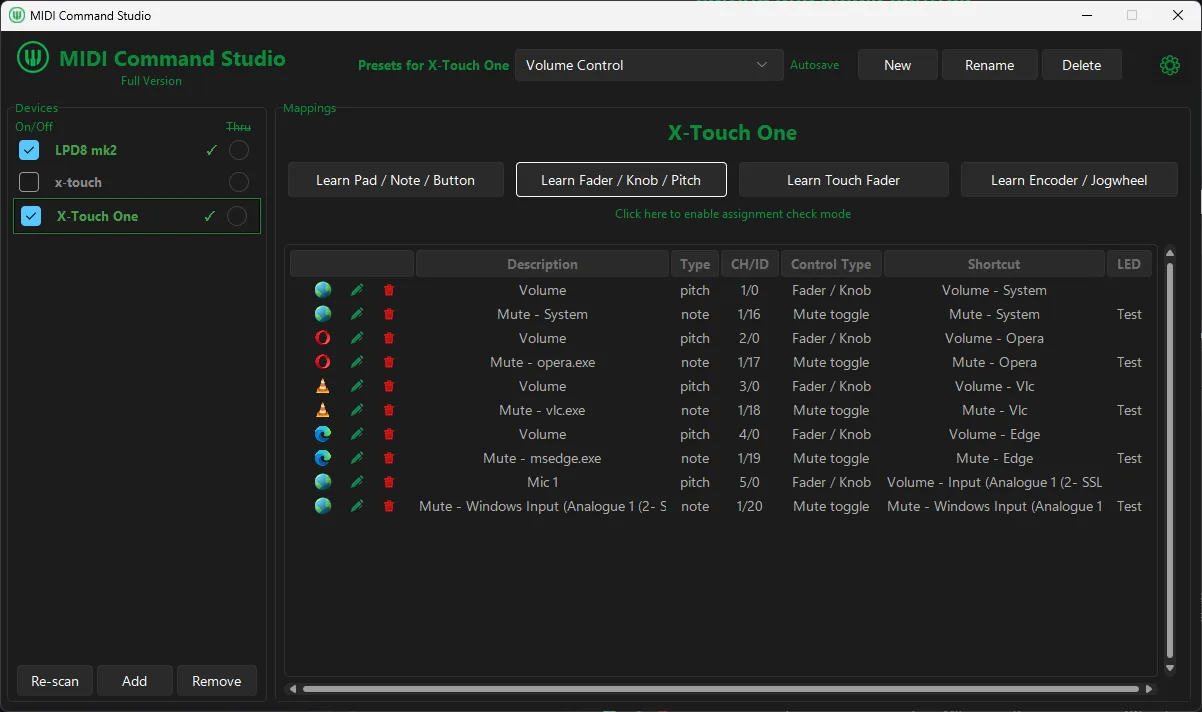Remove the selected device
This screenshot has height=712, width=1202.
click(x=216, y=681)
